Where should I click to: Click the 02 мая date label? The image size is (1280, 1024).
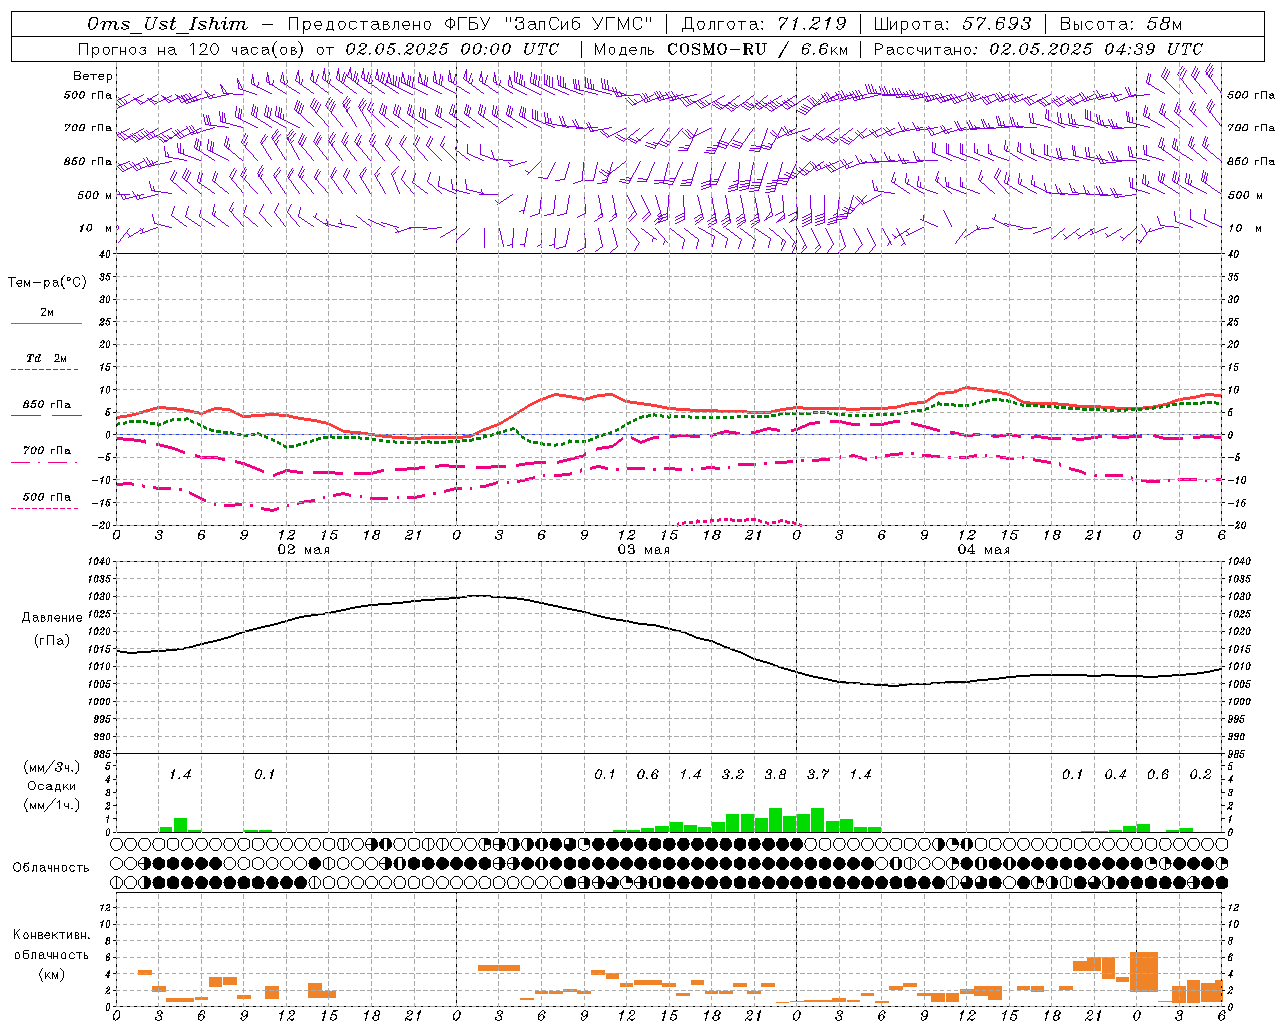tap(303, 550)
